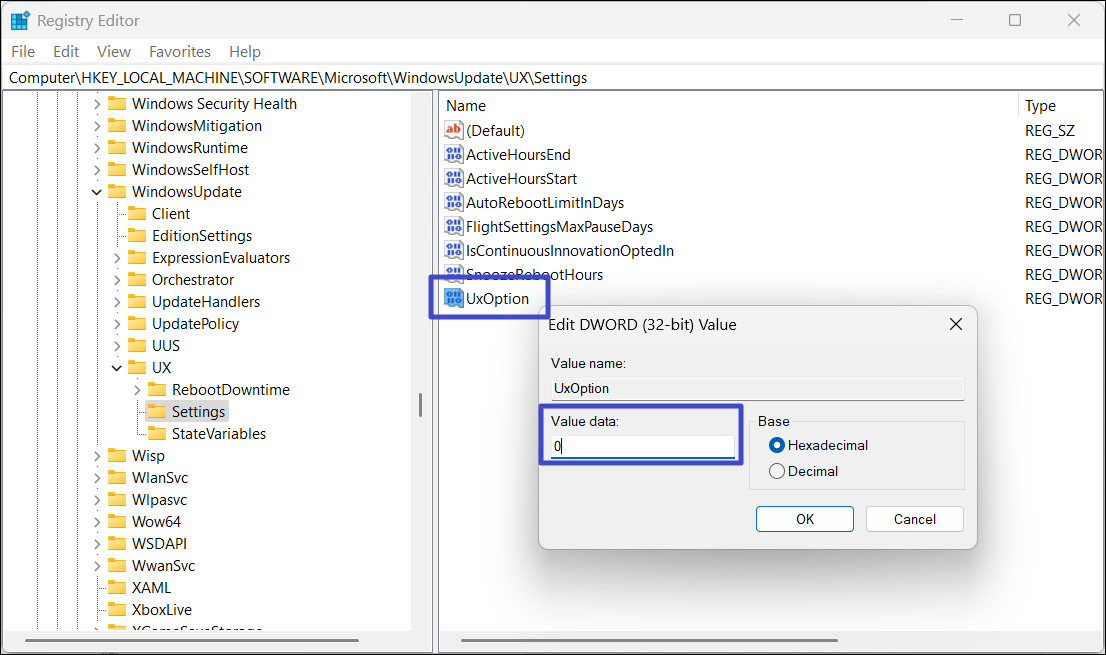Select the Hexadecimal base option
This screenshot has height=655, width=1106.
[777, 445]
